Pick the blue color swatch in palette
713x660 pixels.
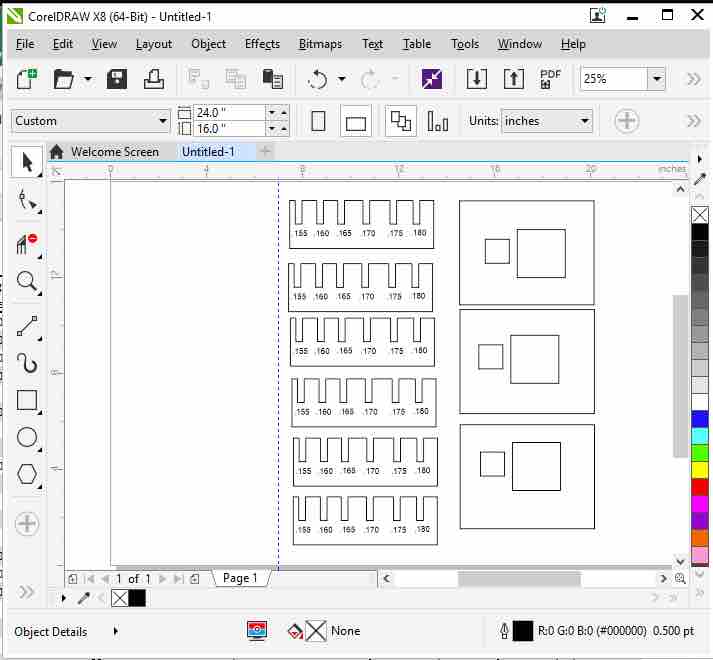point(700,419)
